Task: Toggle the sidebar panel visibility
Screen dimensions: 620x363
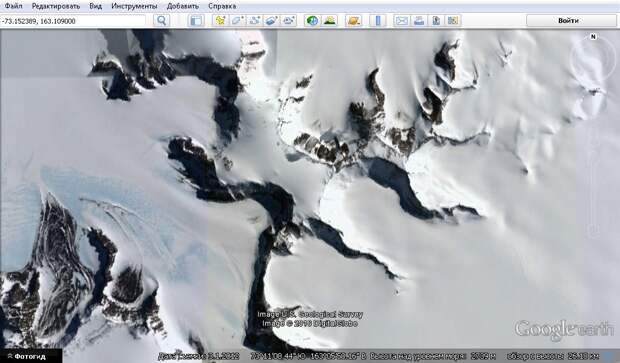Action: click(196, 21)
